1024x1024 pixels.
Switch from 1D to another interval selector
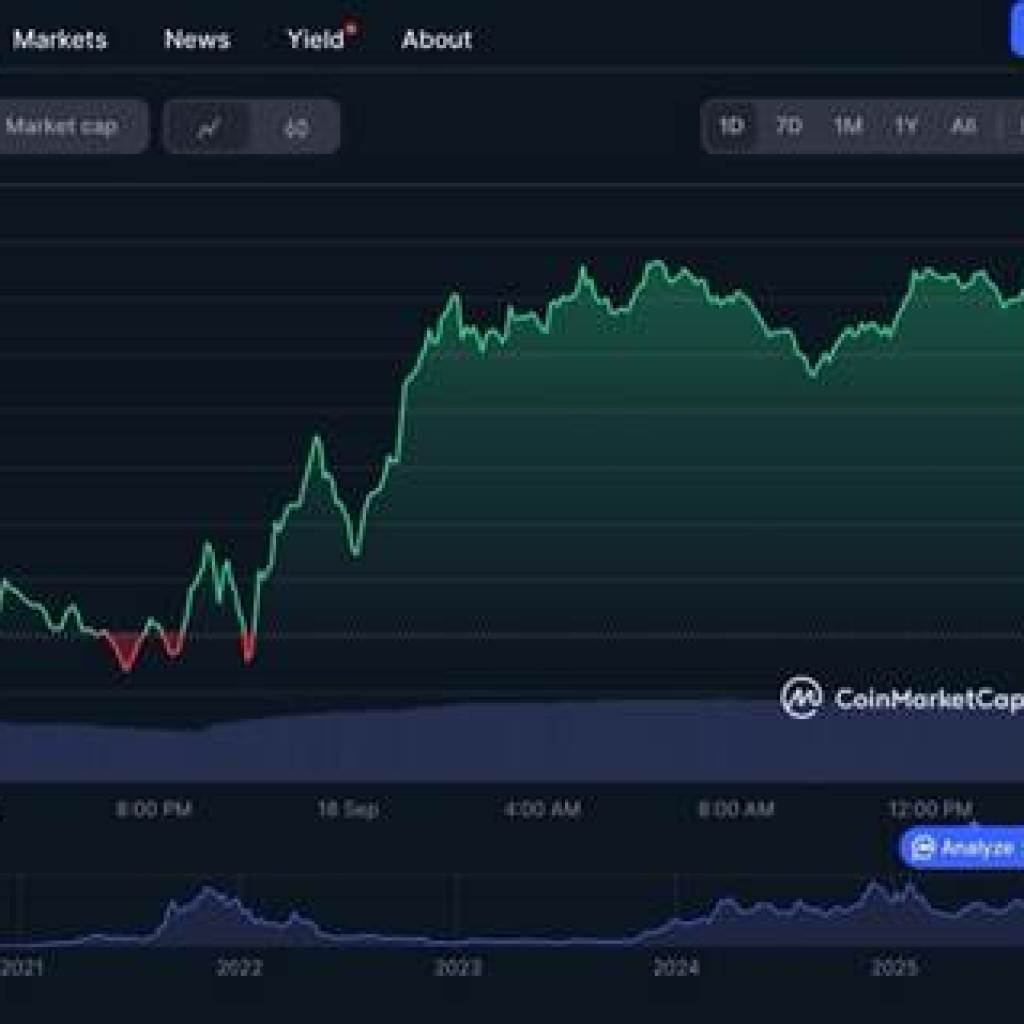731,127
